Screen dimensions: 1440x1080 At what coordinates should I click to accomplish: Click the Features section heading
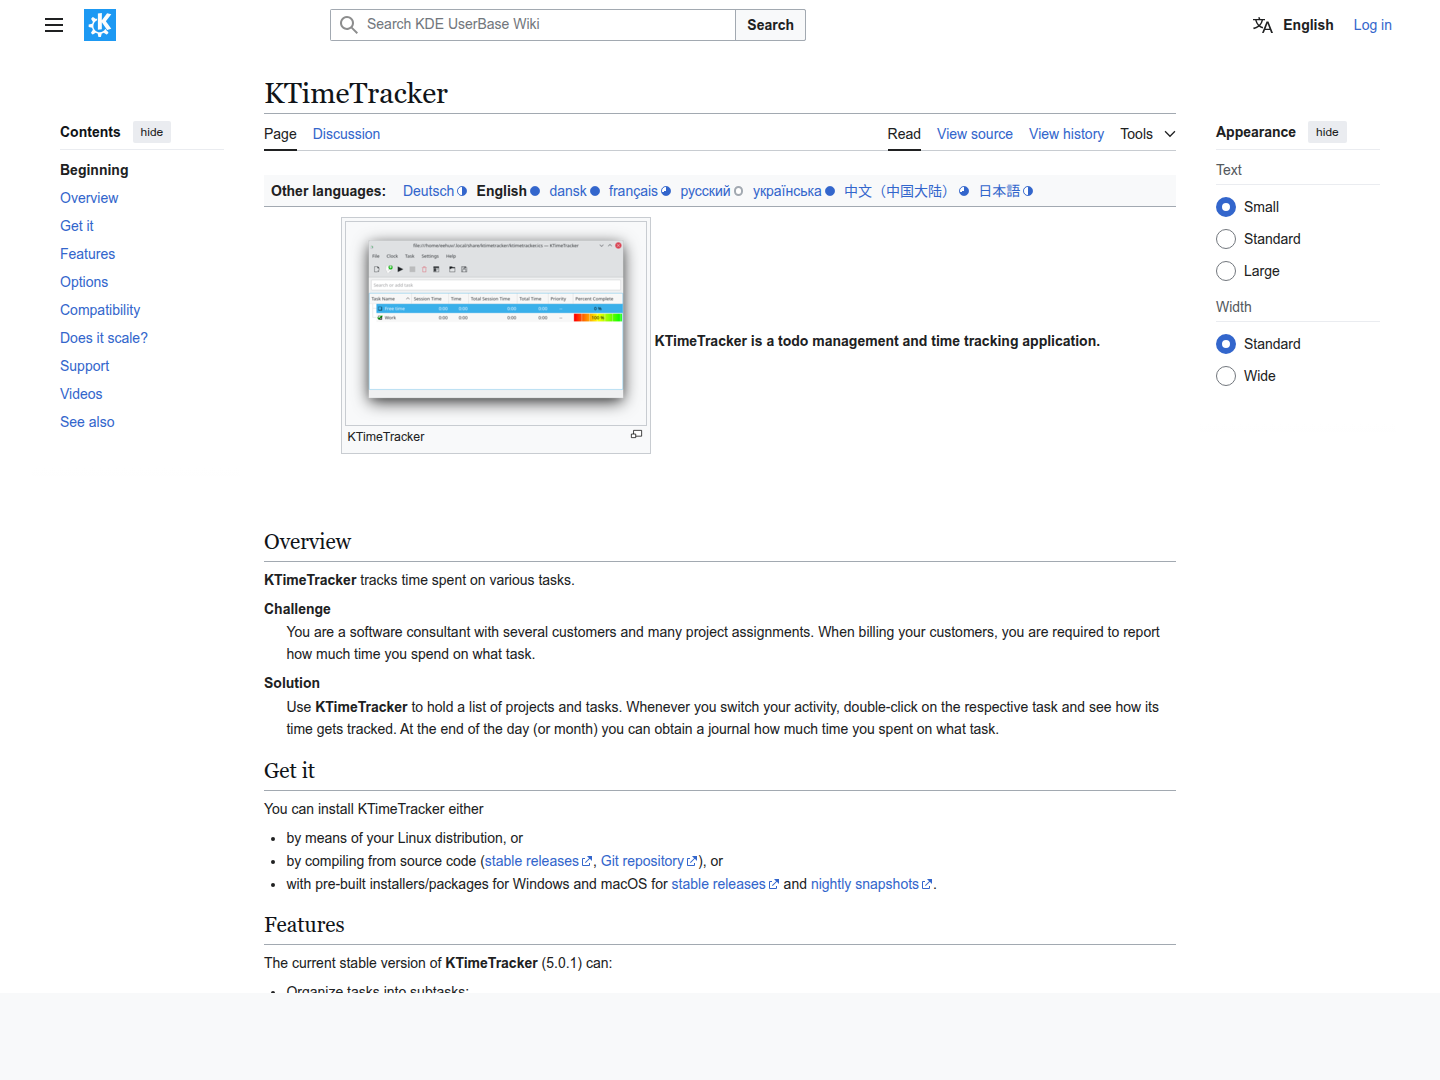coord(304,924)
